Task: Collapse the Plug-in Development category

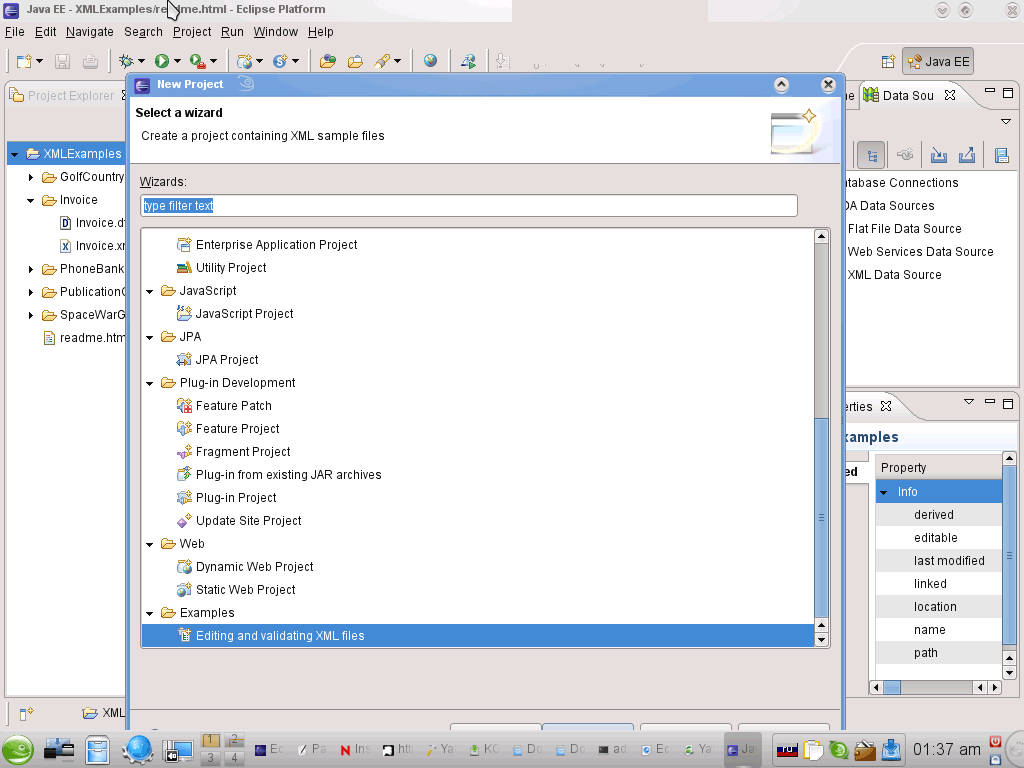Action: pyautogui.click(x=150, y=383)
